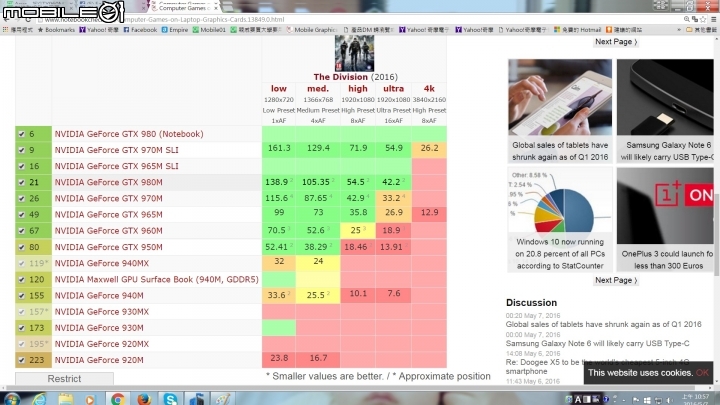Expand the bookmarks overflow chevron
The image size is (720, 405).
pyautogui.click(x=679, y=30)
